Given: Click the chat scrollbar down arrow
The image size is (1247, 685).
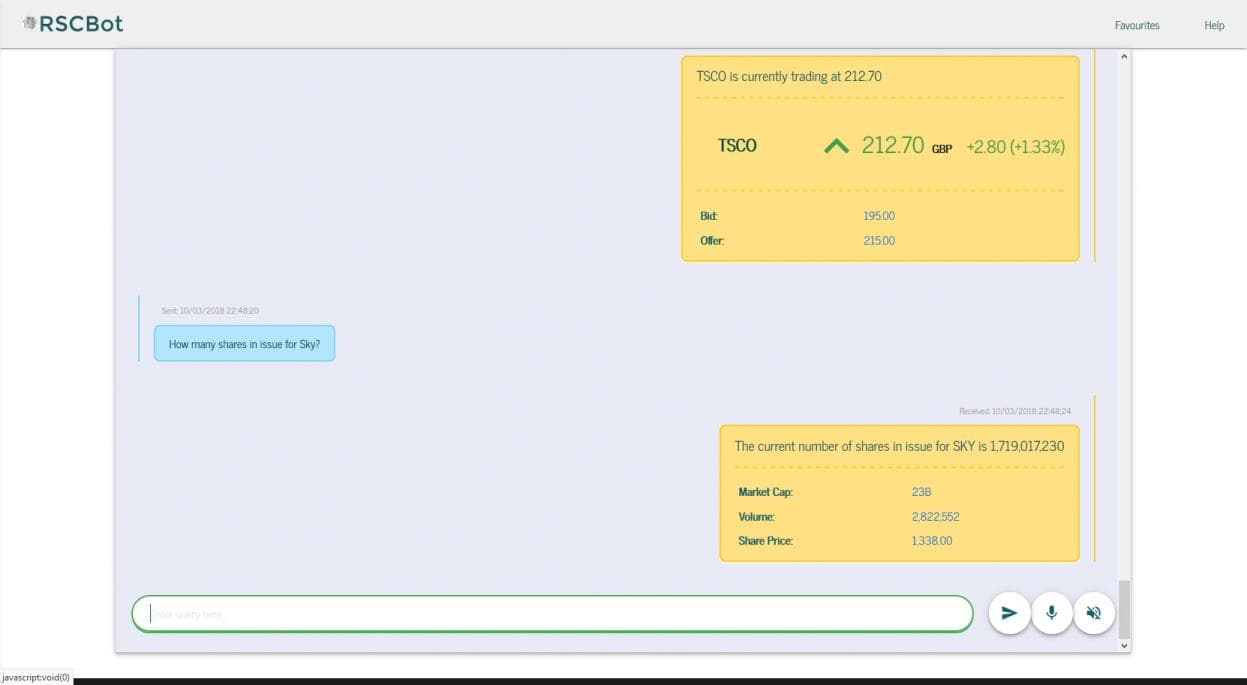Looking at the screenshot, I should pos(1123,646).
